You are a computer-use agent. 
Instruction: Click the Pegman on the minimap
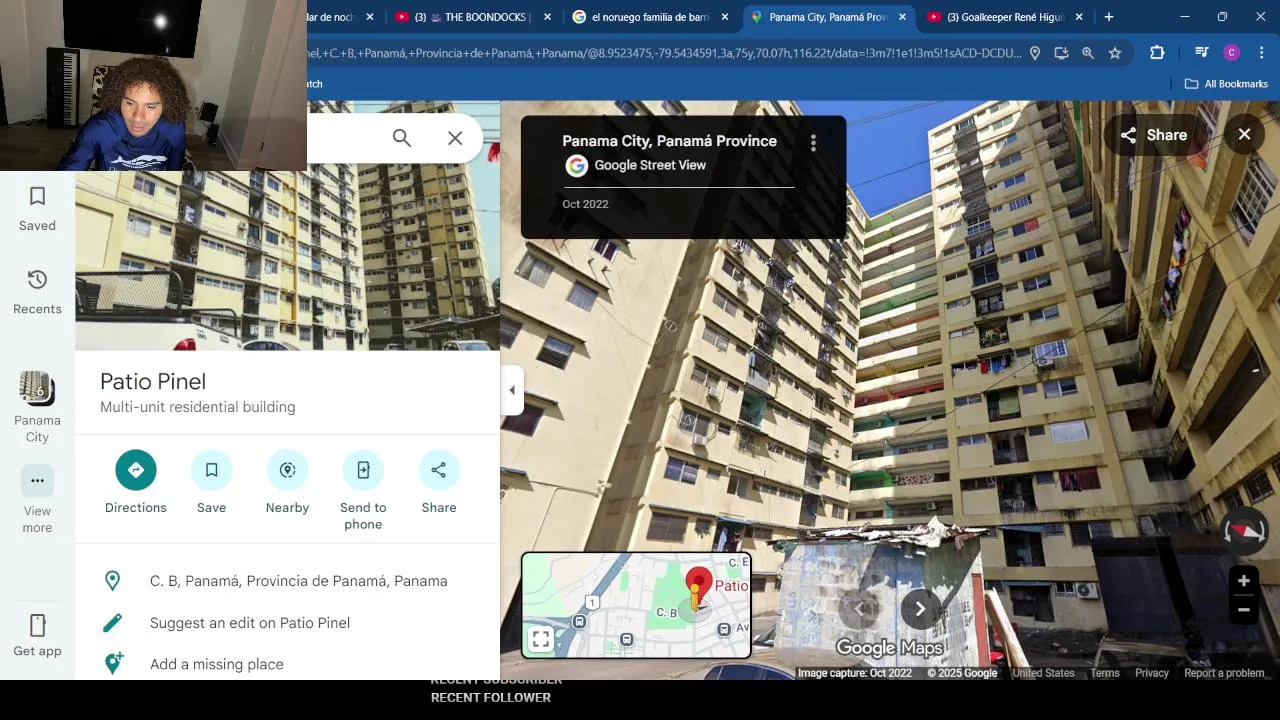(x=696, y=598)
